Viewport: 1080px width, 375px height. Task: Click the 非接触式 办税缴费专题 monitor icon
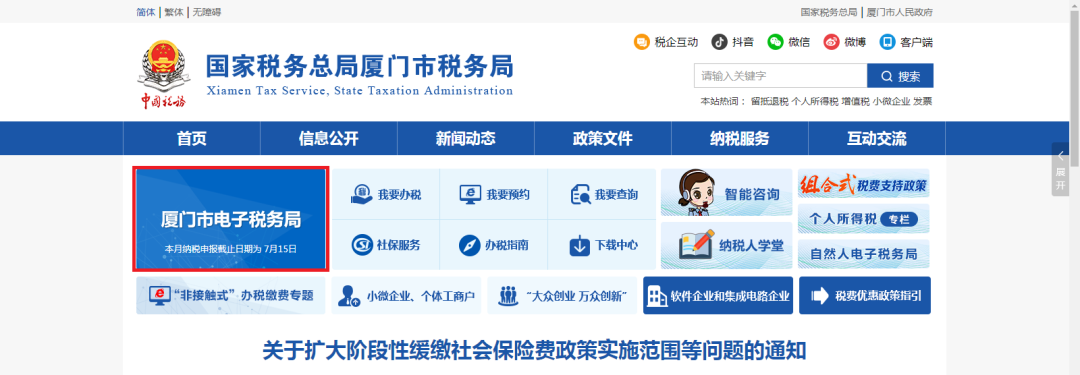point(160,296)
